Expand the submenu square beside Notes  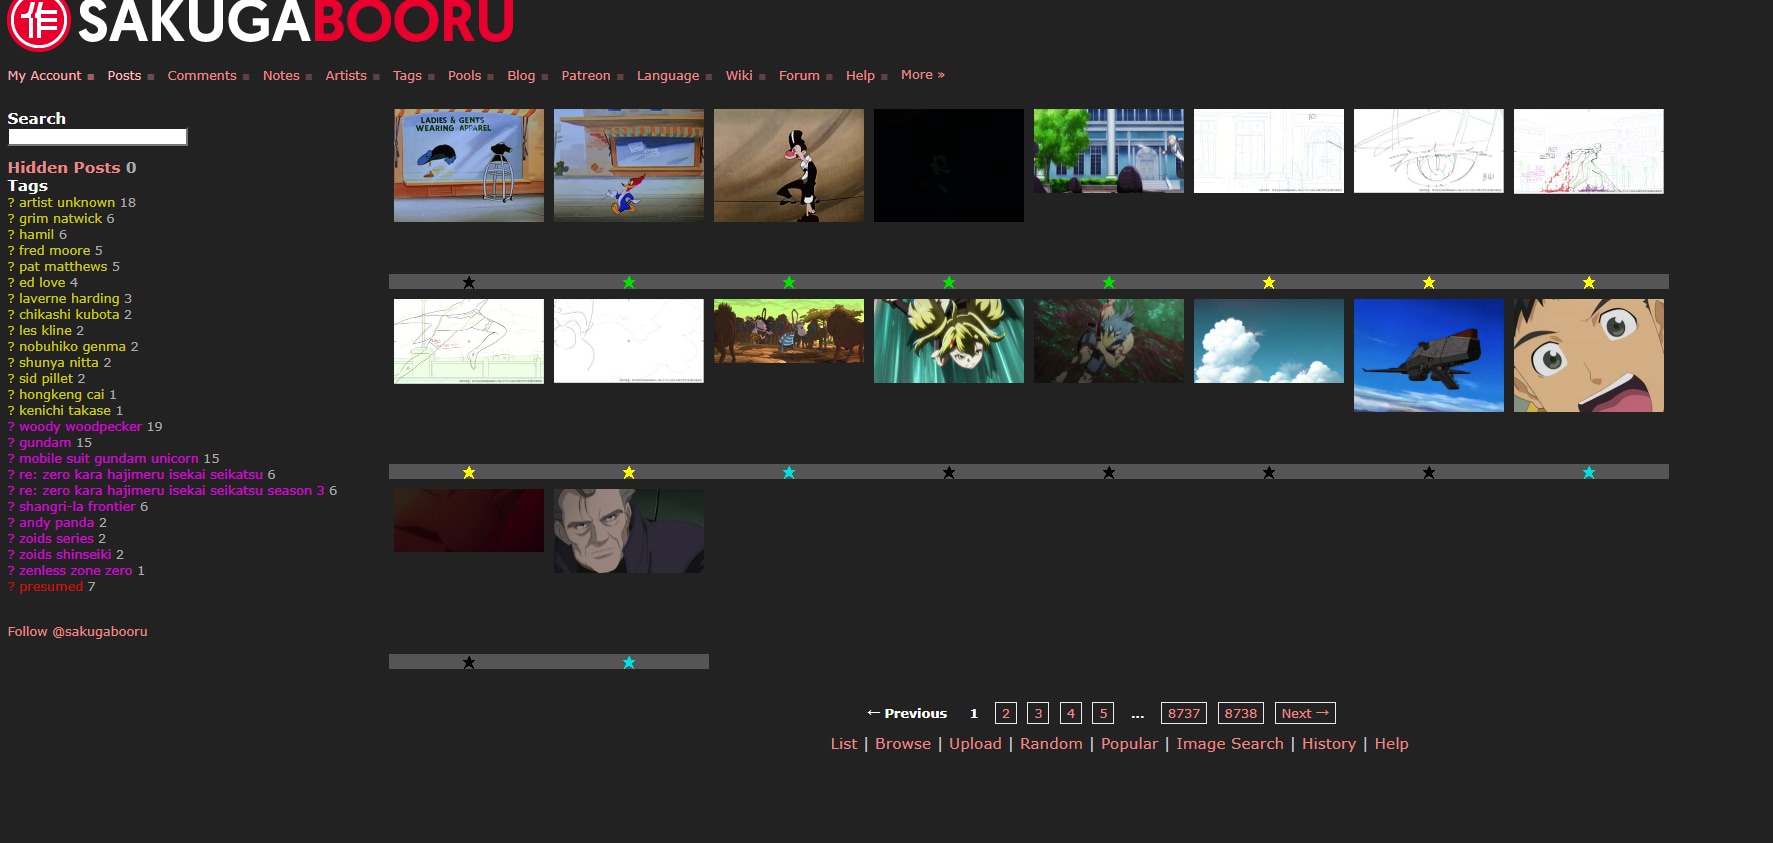coord(309,77)
